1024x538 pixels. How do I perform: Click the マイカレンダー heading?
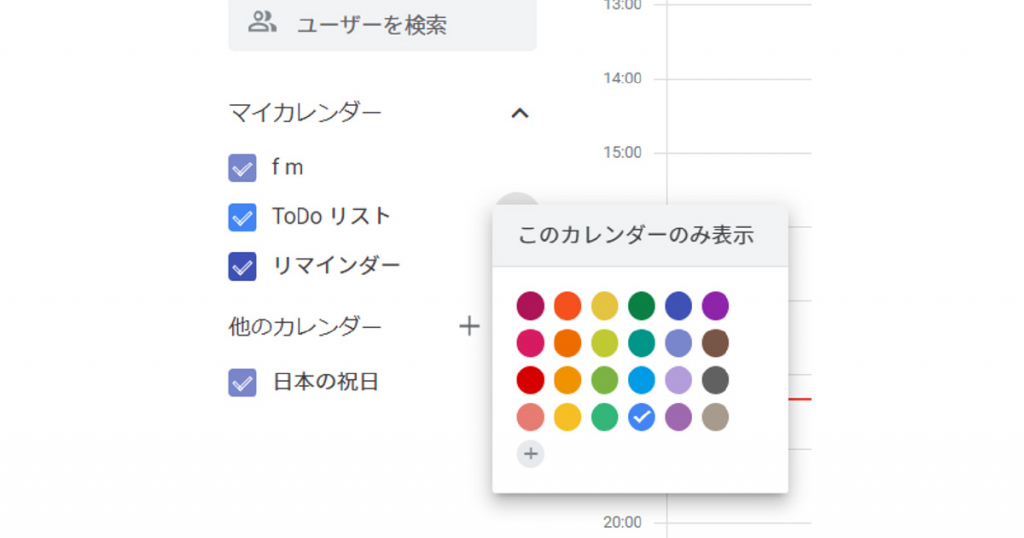(305, 113)
